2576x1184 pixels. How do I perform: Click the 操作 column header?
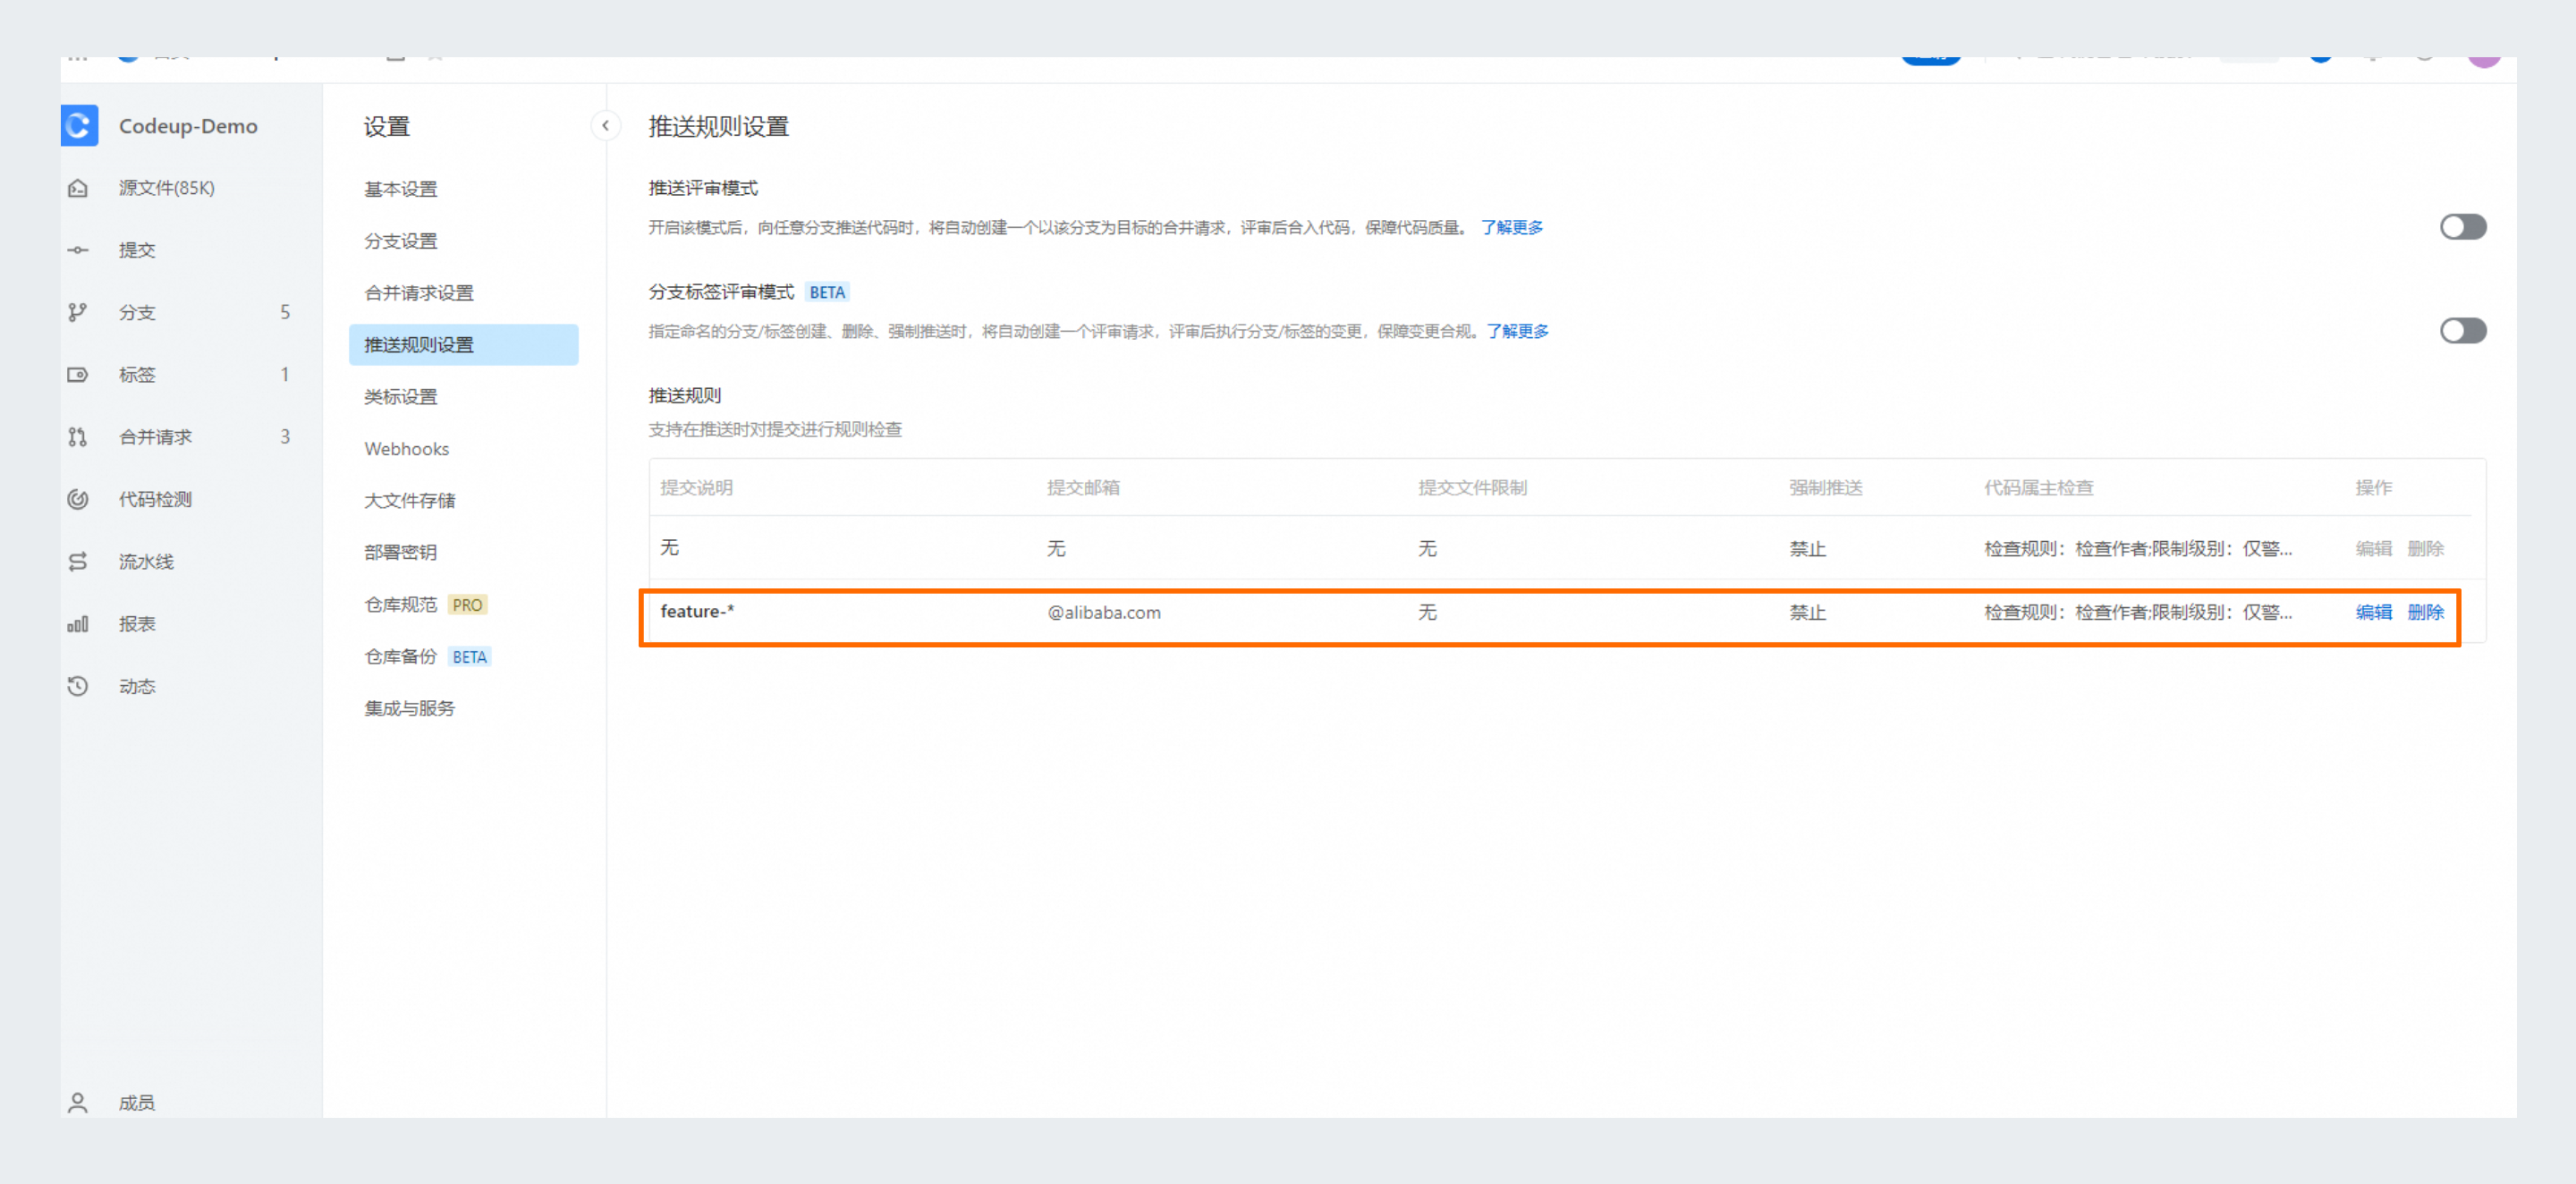2374,488
